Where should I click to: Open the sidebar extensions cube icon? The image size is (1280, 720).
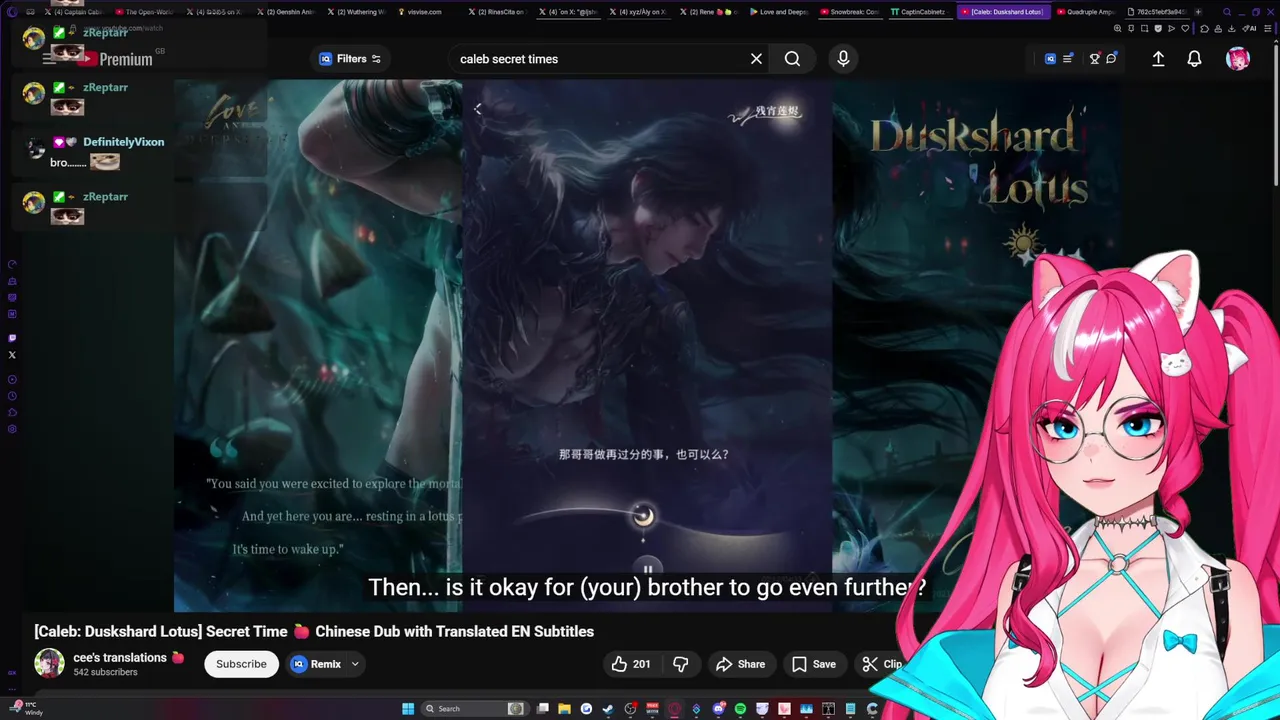pyautogui.click(x=12, y=412)
